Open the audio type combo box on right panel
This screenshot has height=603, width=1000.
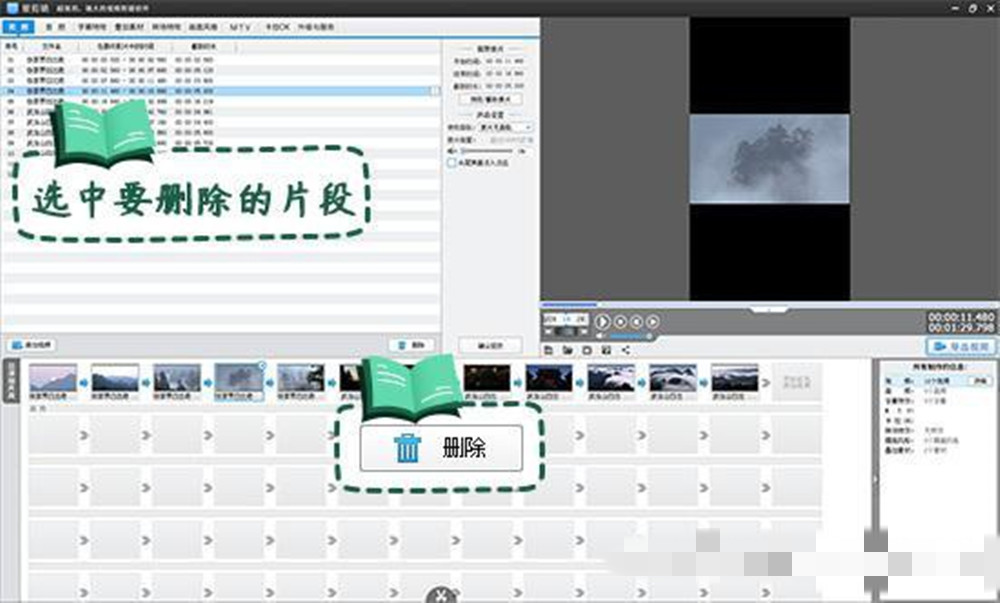(x=980, y=381)
